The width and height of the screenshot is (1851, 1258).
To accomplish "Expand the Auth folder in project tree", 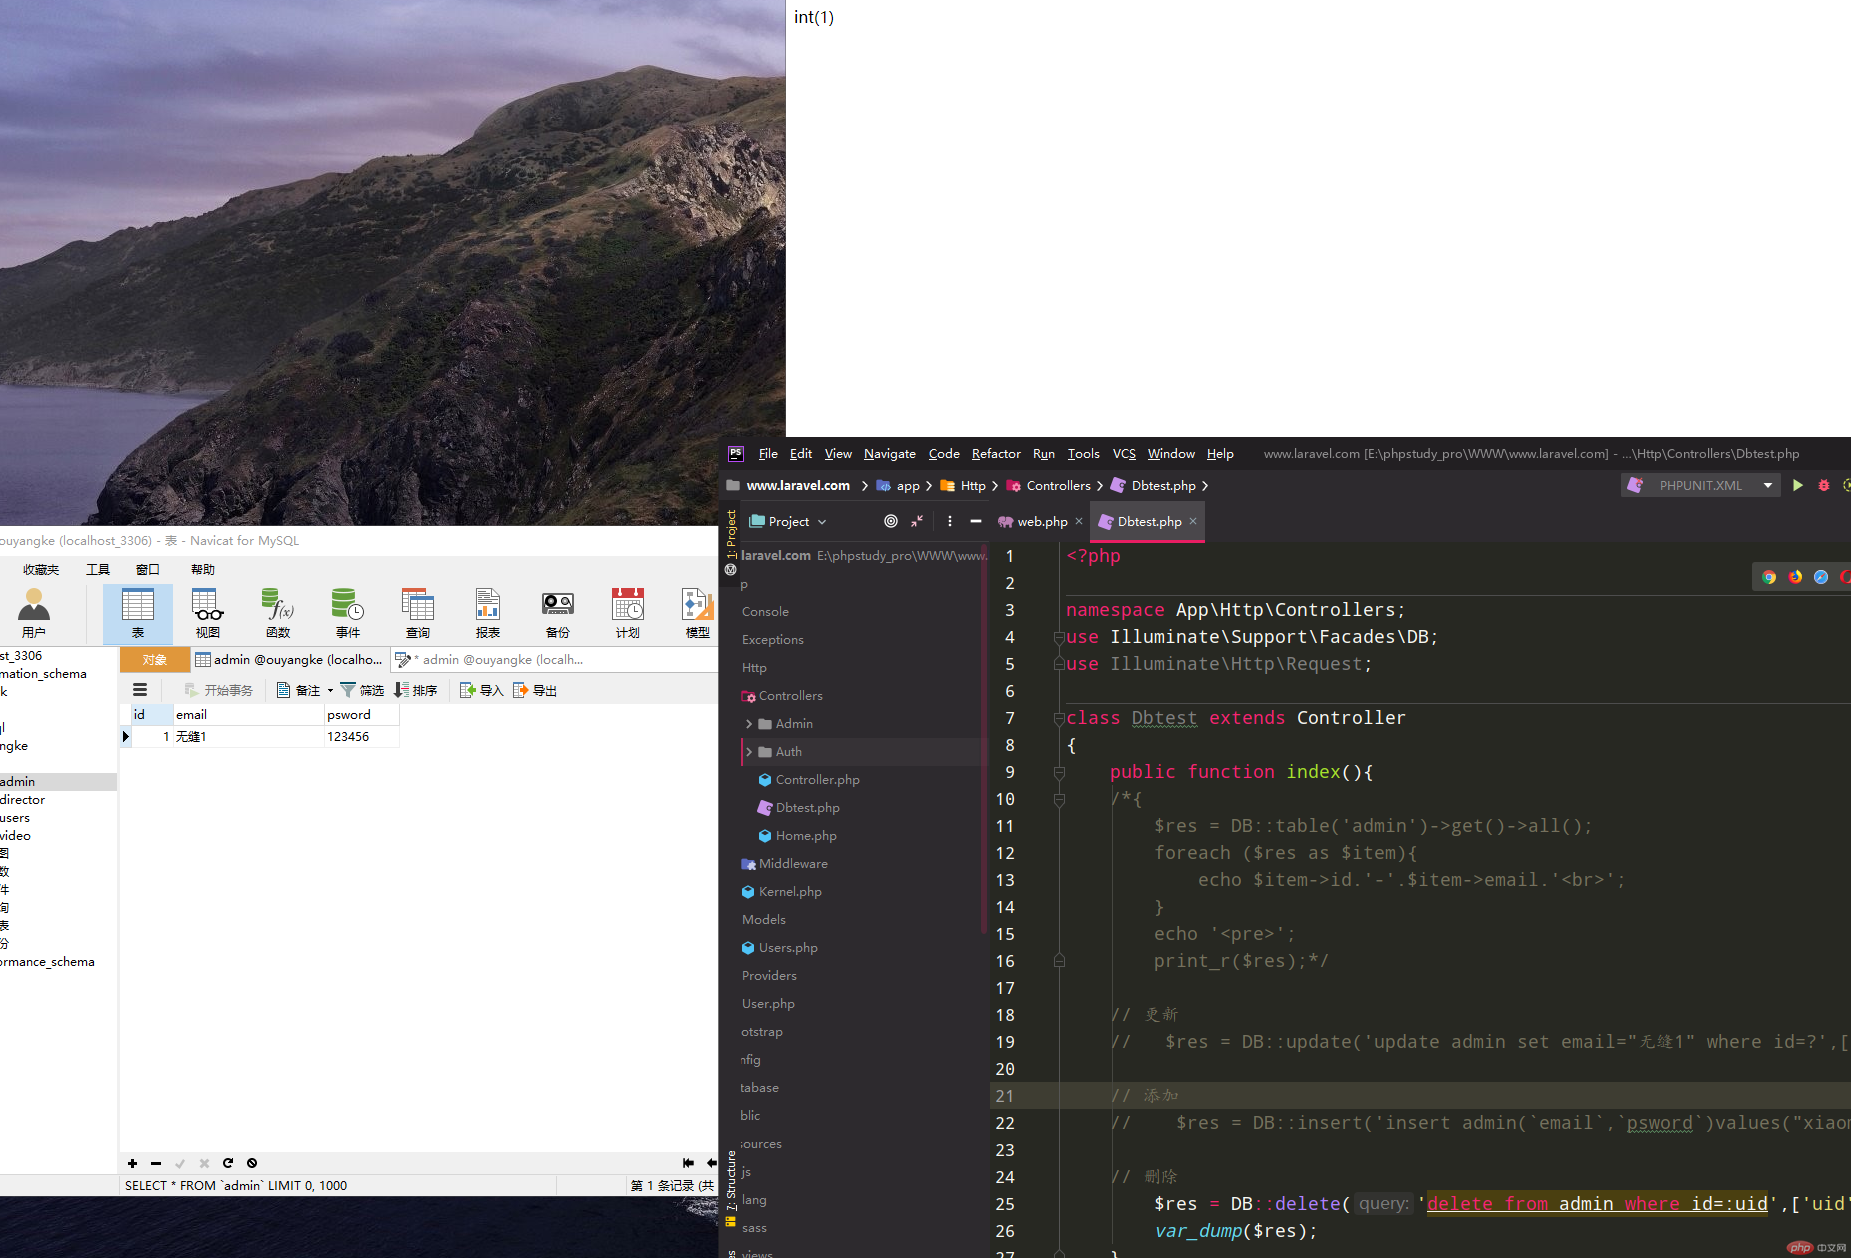I will (x=749, y=751).
